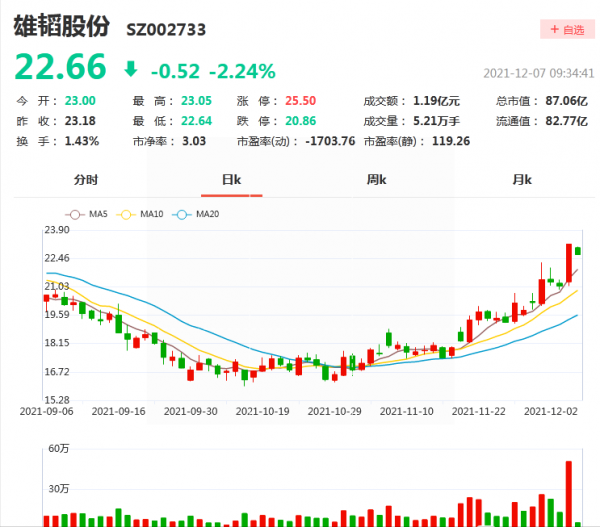Click limit-up price 25.50
Screen dimensions: 600x527
coord(300,101)
